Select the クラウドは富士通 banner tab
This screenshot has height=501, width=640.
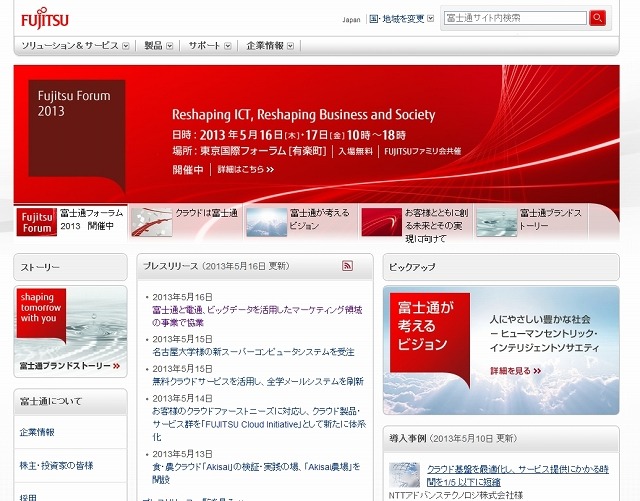click(x=186, y=223)
